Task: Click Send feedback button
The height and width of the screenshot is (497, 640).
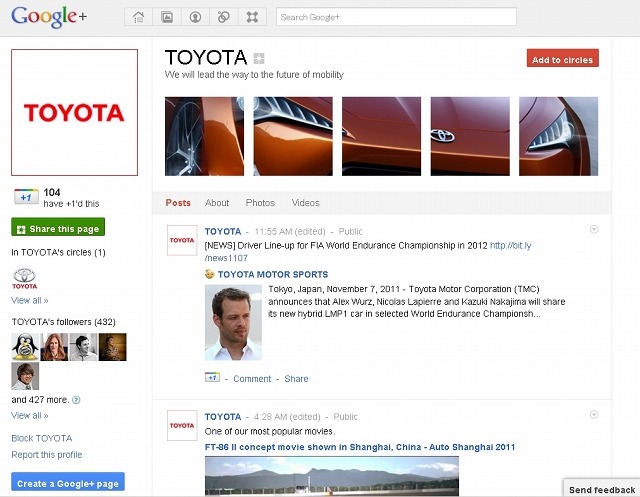Action: pyautogui.click(x=602, y=488)
